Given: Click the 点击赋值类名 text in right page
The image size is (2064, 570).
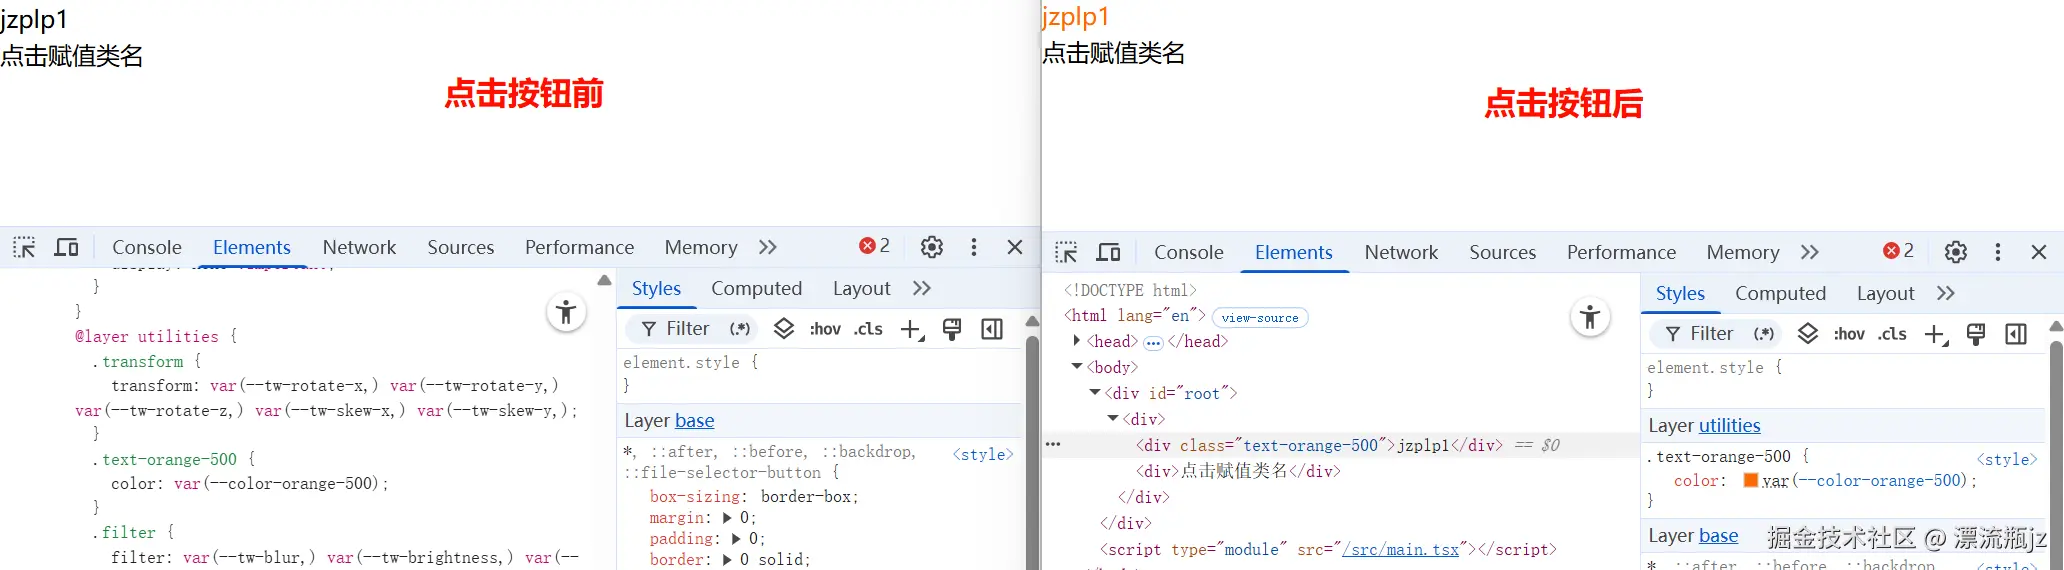Looking at the screenshot, I should click(x=1113, y=53).
